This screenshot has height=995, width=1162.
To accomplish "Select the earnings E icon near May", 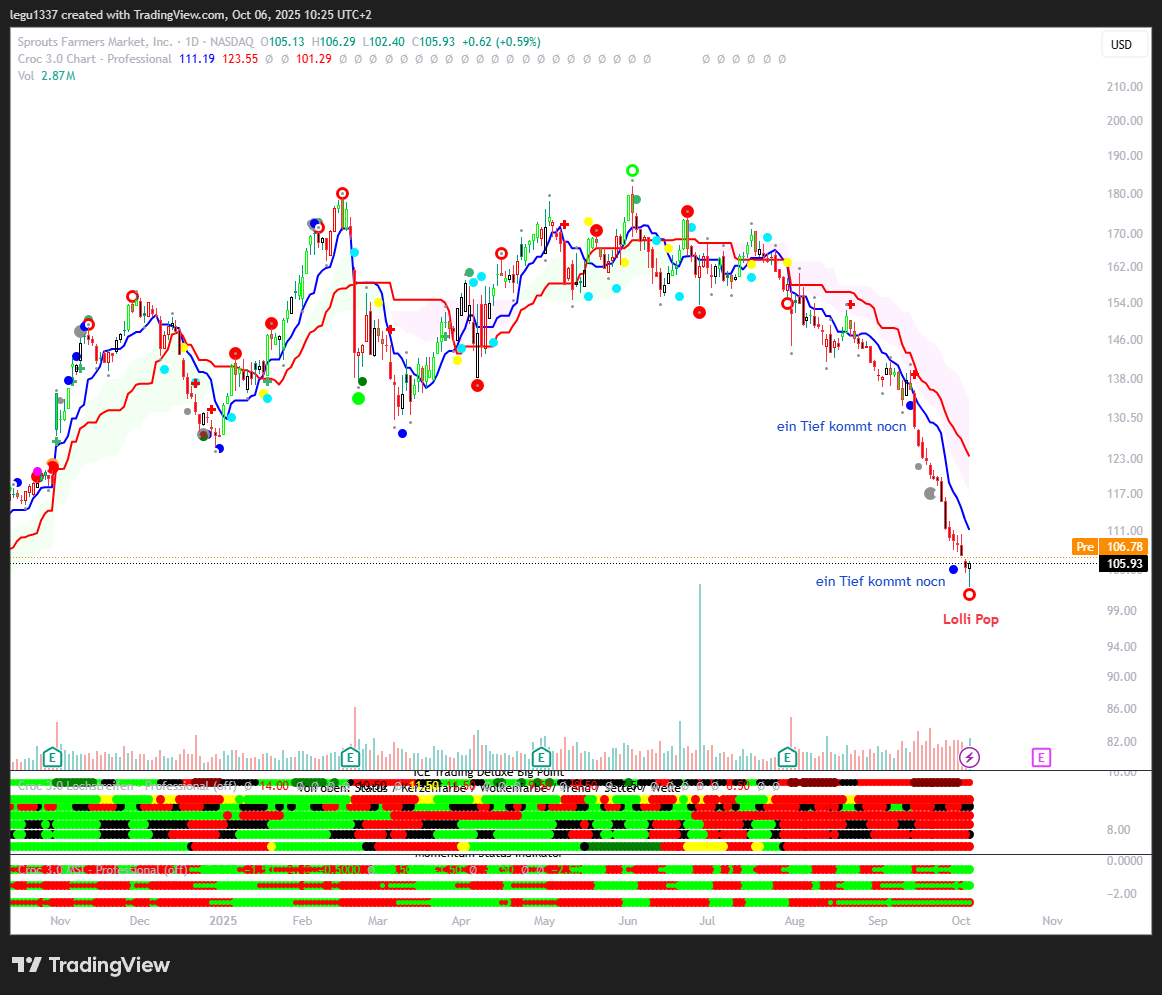I will click(x=541, y=756).
